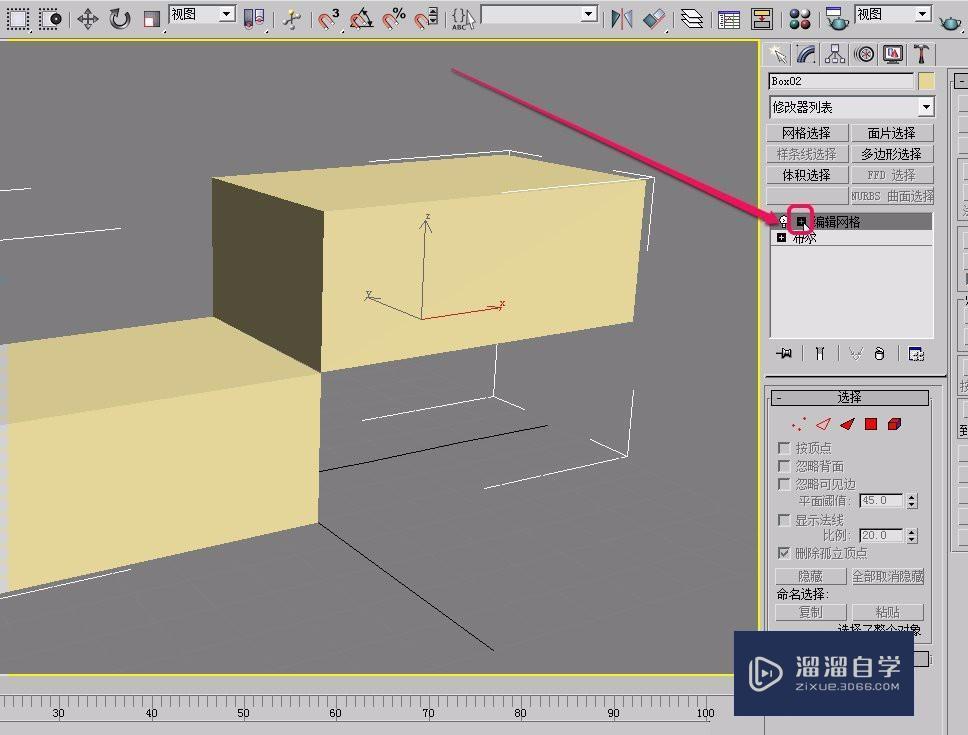This screenshot has height=735, width=968.
Task: Select polygon sub-object level icon
Action: tap(871, 425)
